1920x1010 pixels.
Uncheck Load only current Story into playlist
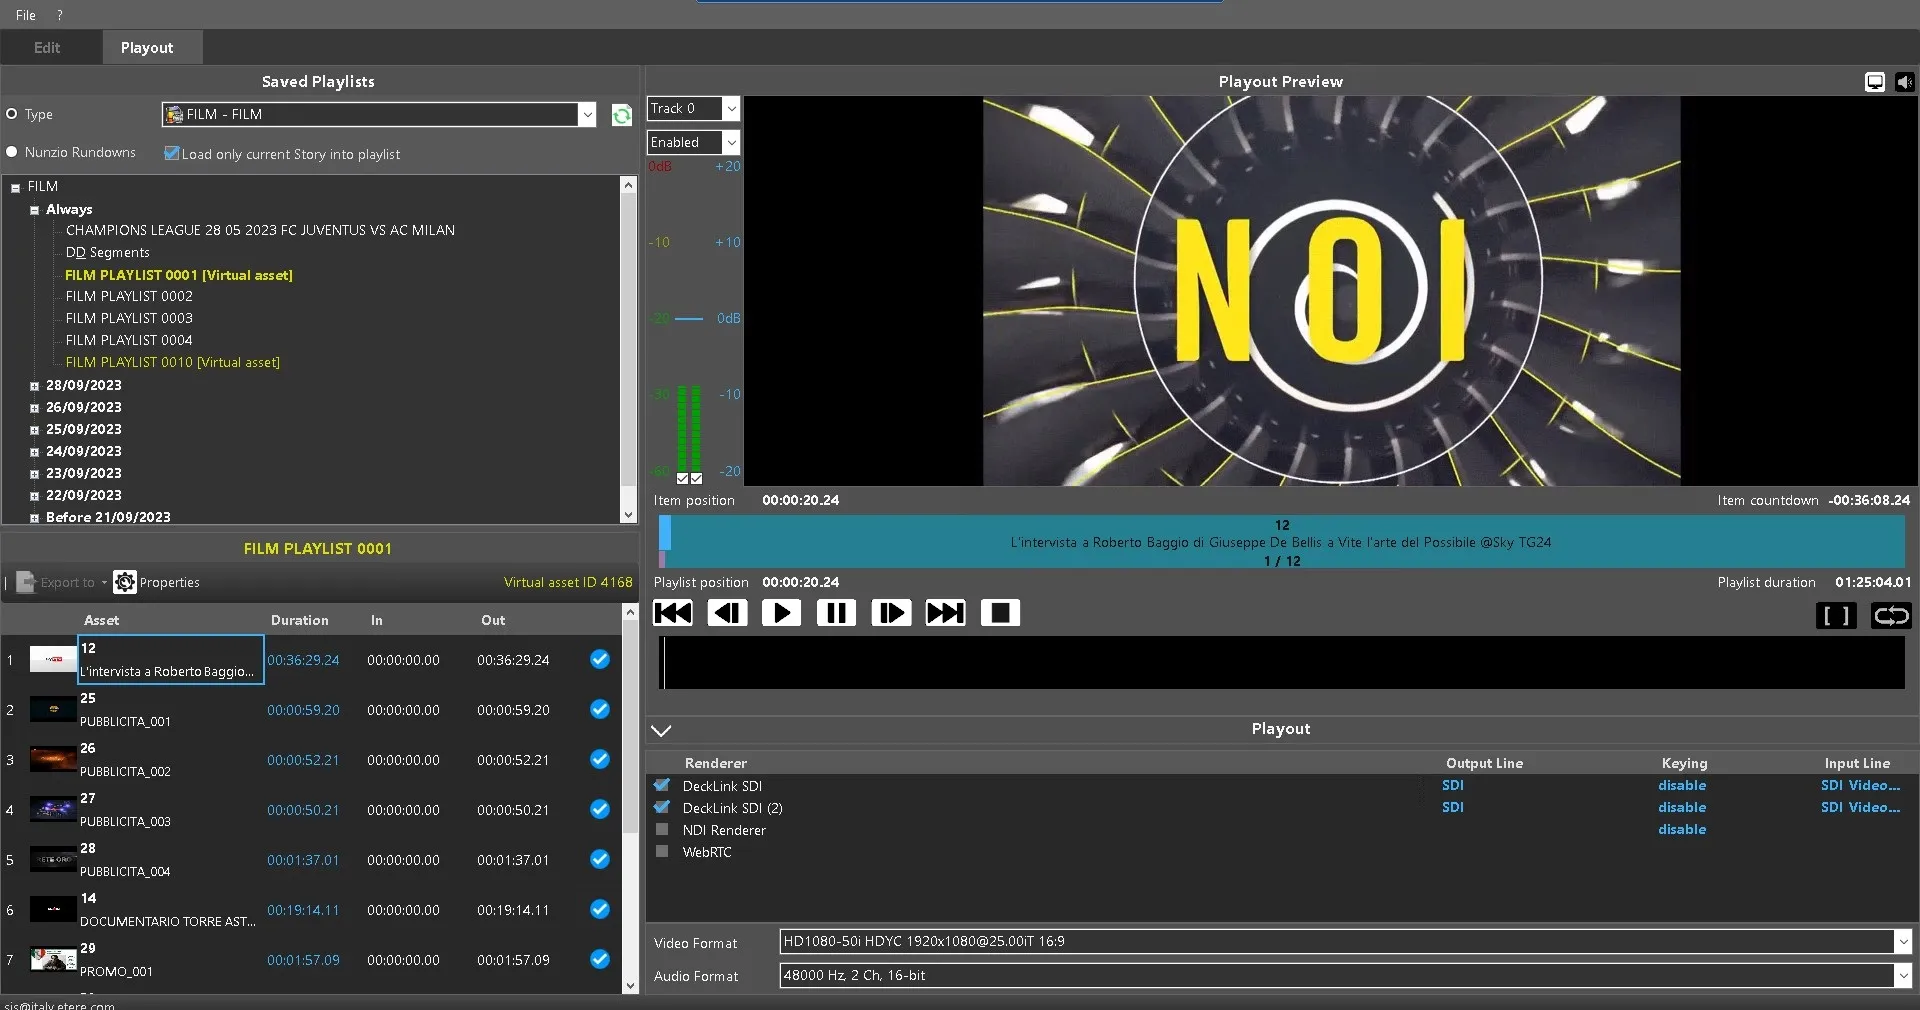click(x=172, y=154)
